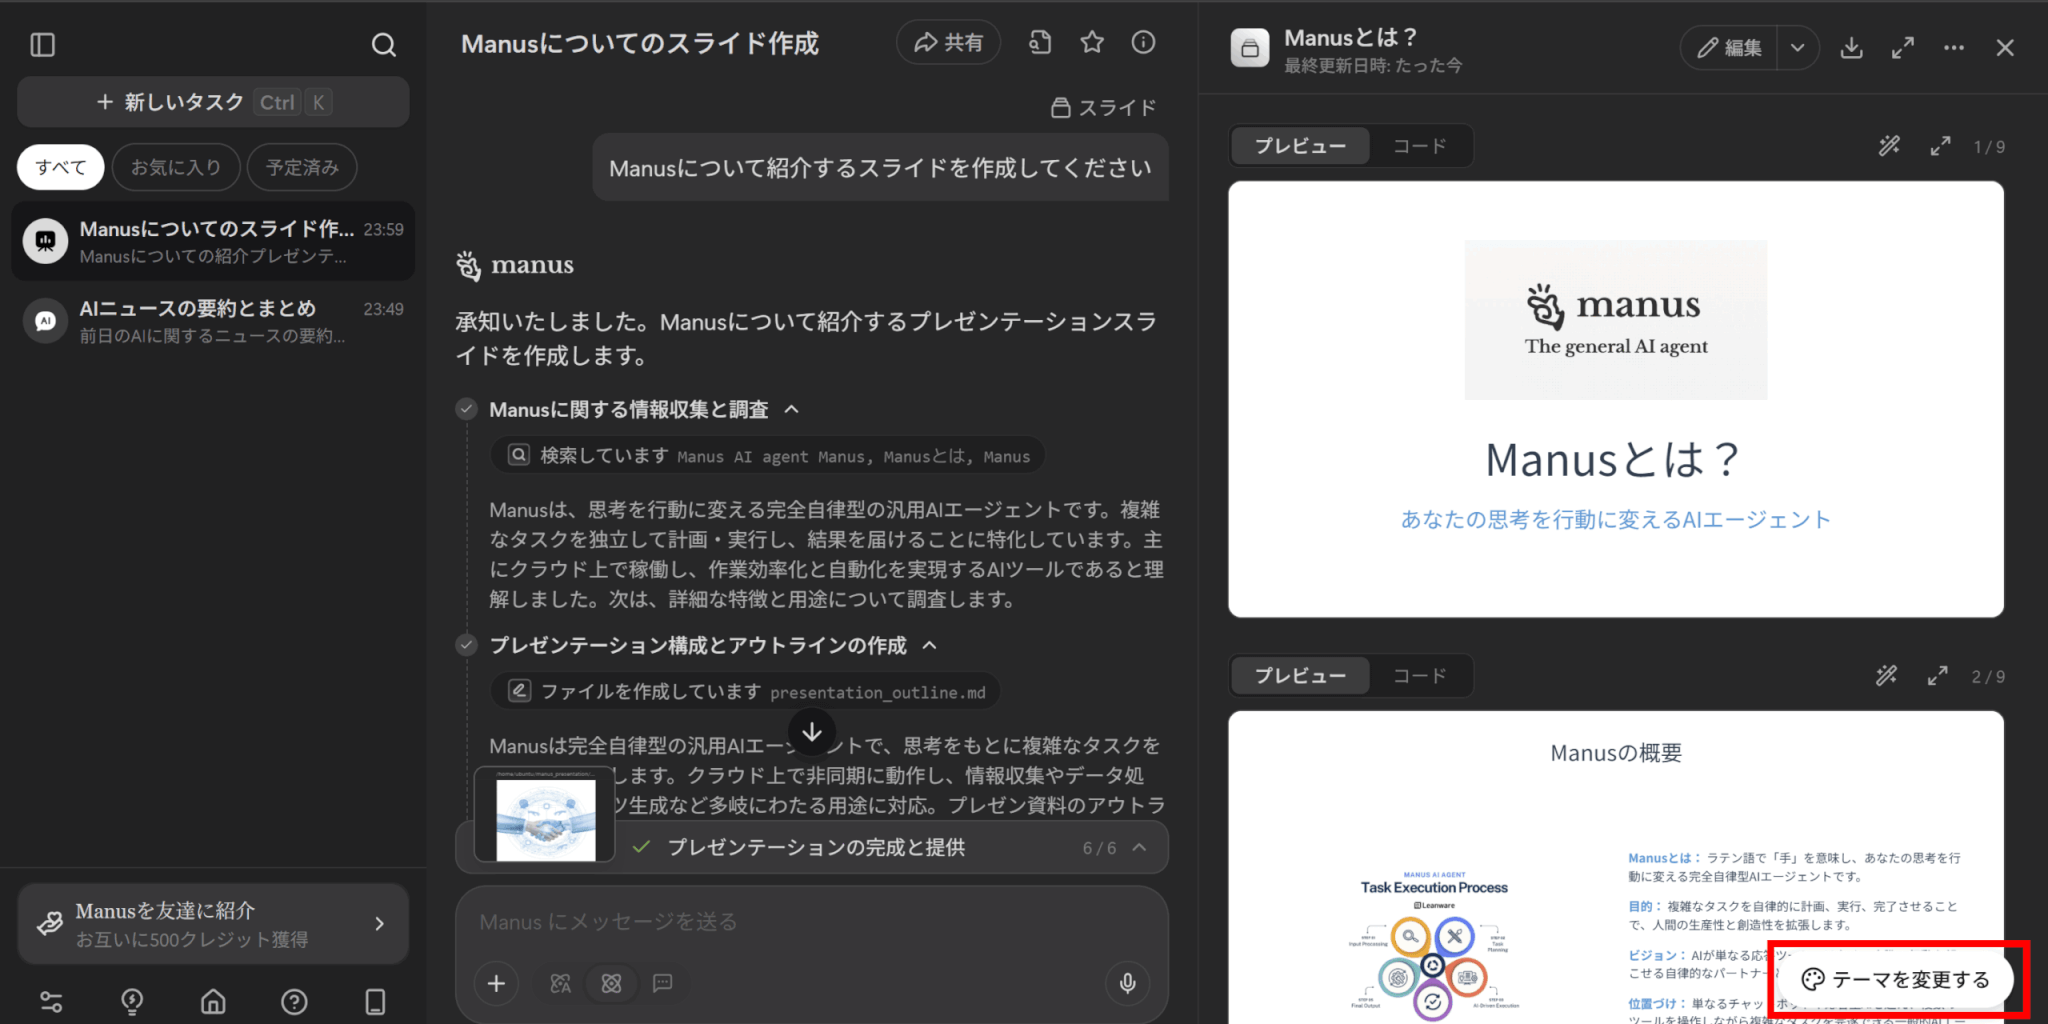
Task: Open the dropdown arrow next to 編集
Action: coord(1798,47)
